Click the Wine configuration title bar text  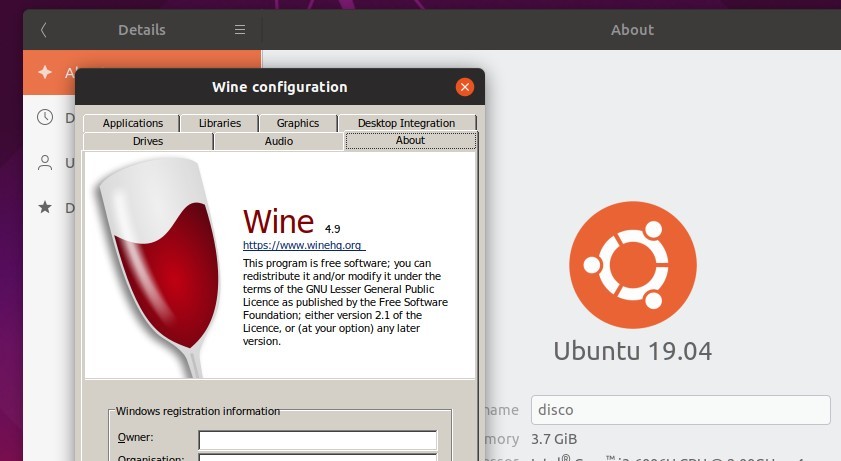[279, 87]
